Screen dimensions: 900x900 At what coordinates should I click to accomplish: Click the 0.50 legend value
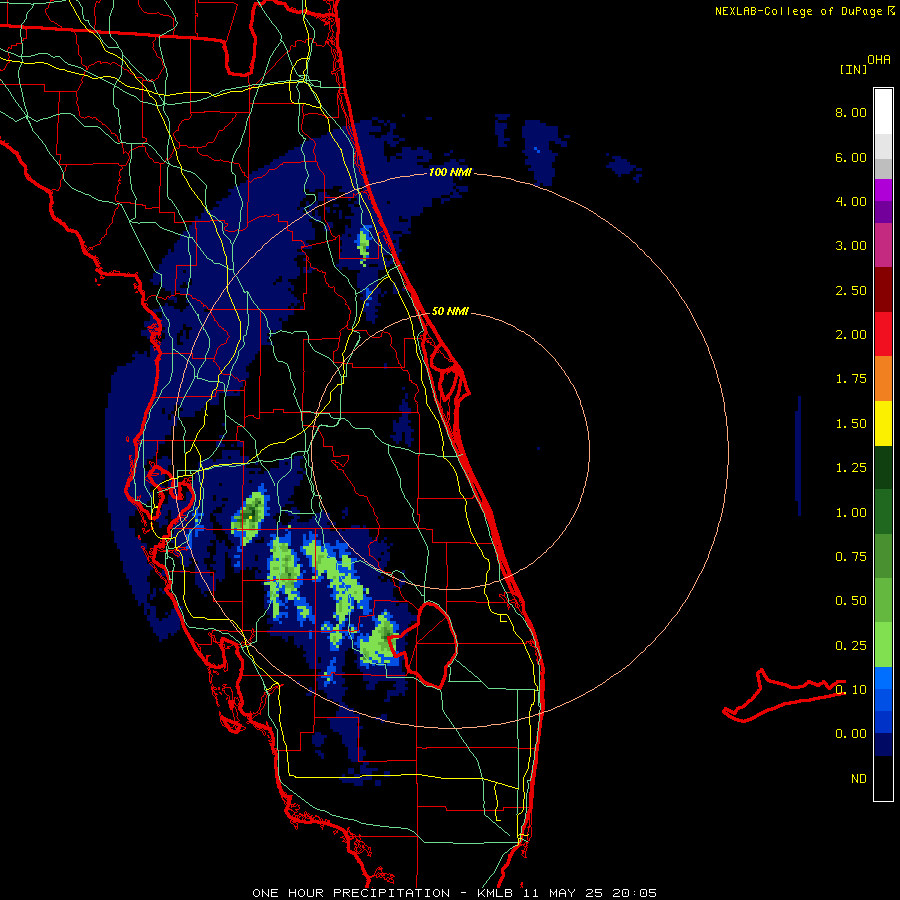click(x=851, y=601)
